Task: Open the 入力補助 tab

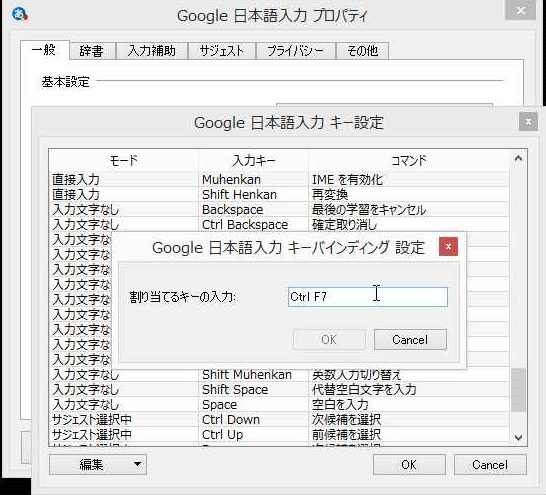Action: point(151,51)
